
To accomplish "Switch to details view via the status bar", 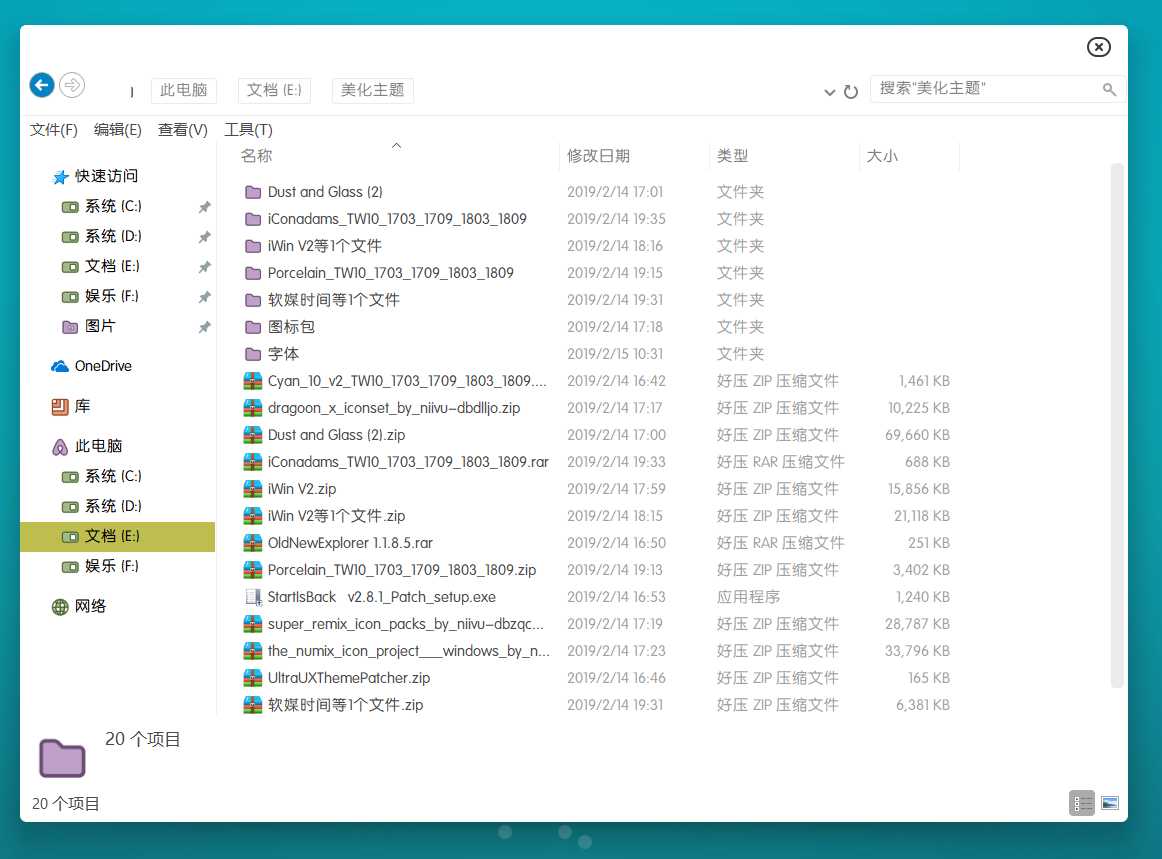I will (x=1082, y=803).
